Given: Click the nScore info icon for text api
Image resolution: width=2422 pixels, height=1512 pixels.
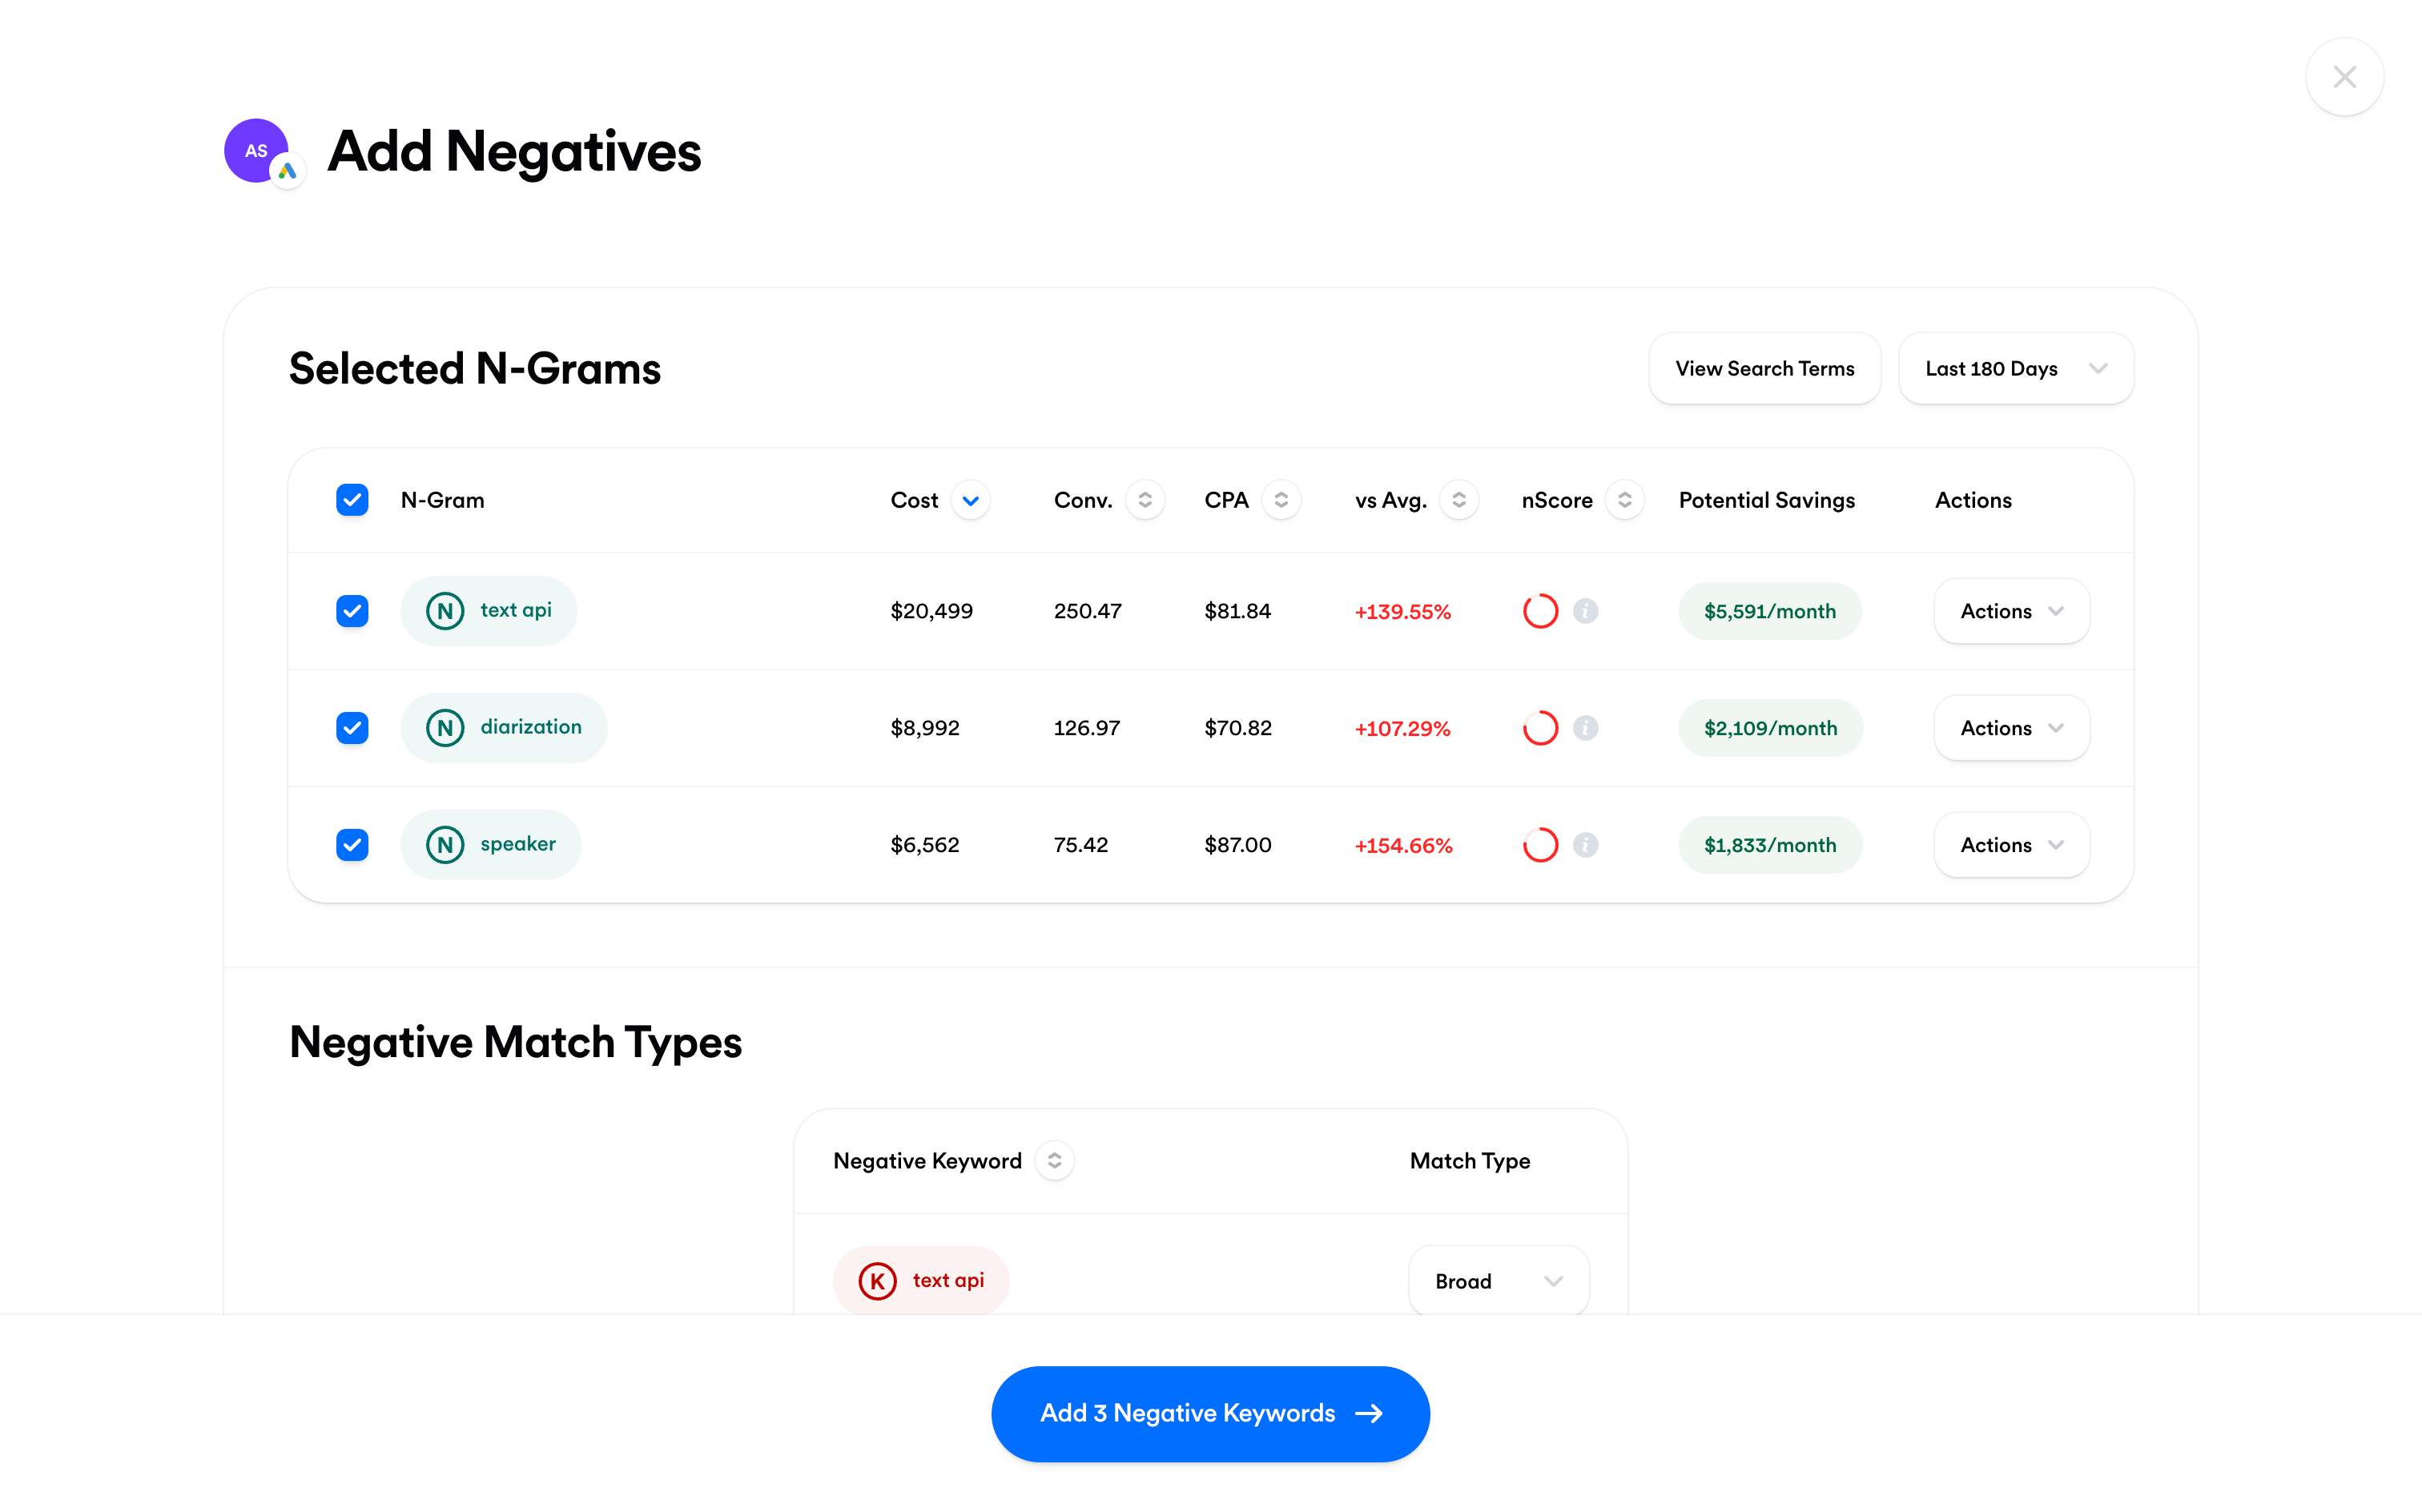Looking at the screenshot, I should click(x=1586, y=609).
